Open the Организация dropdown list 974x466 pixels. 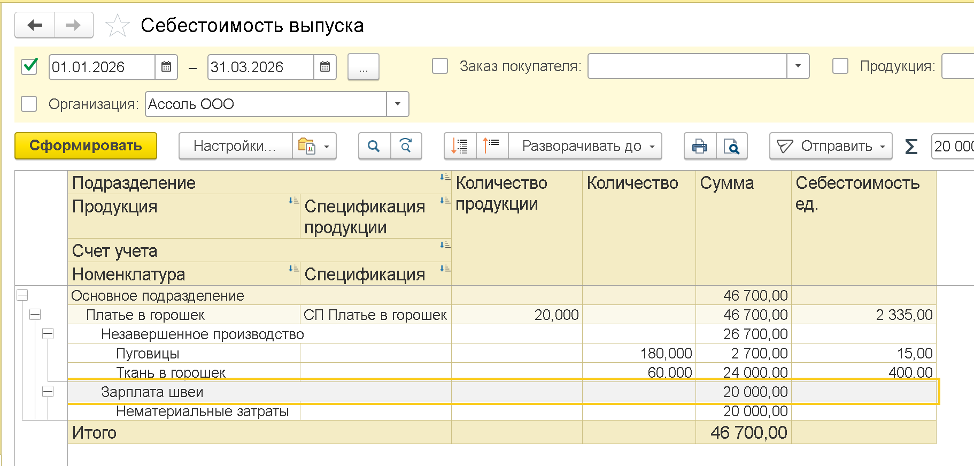coord(398,103)
